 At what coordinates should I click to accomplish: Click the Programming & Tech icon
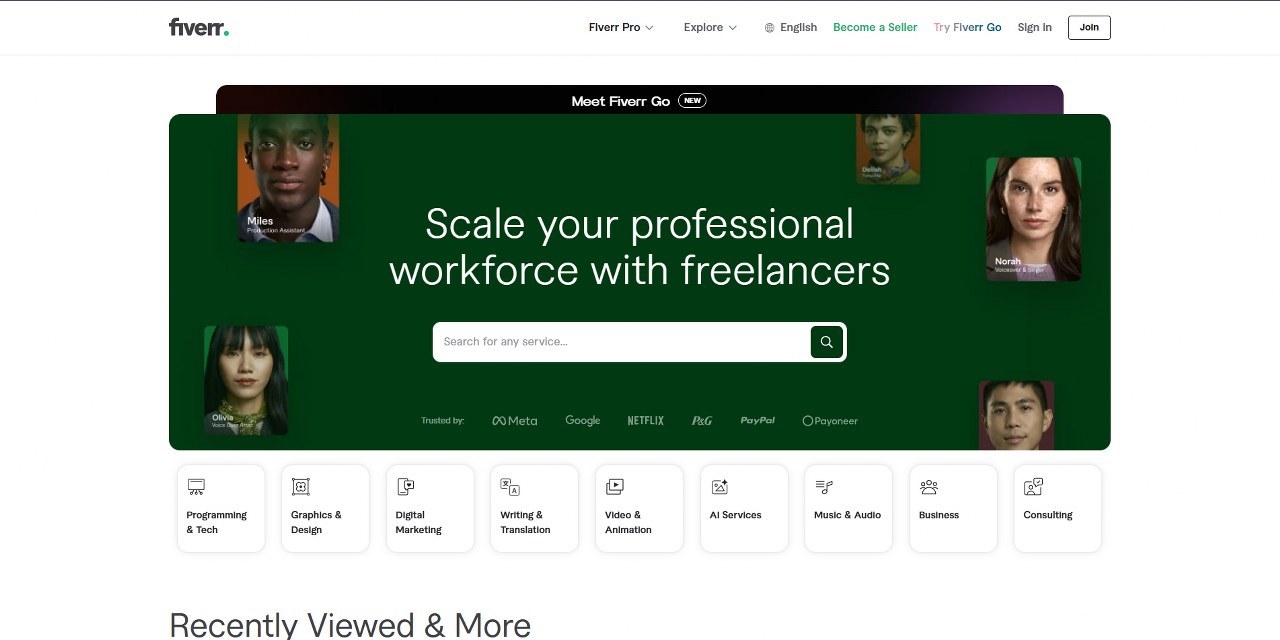click(x=196, y=487)
